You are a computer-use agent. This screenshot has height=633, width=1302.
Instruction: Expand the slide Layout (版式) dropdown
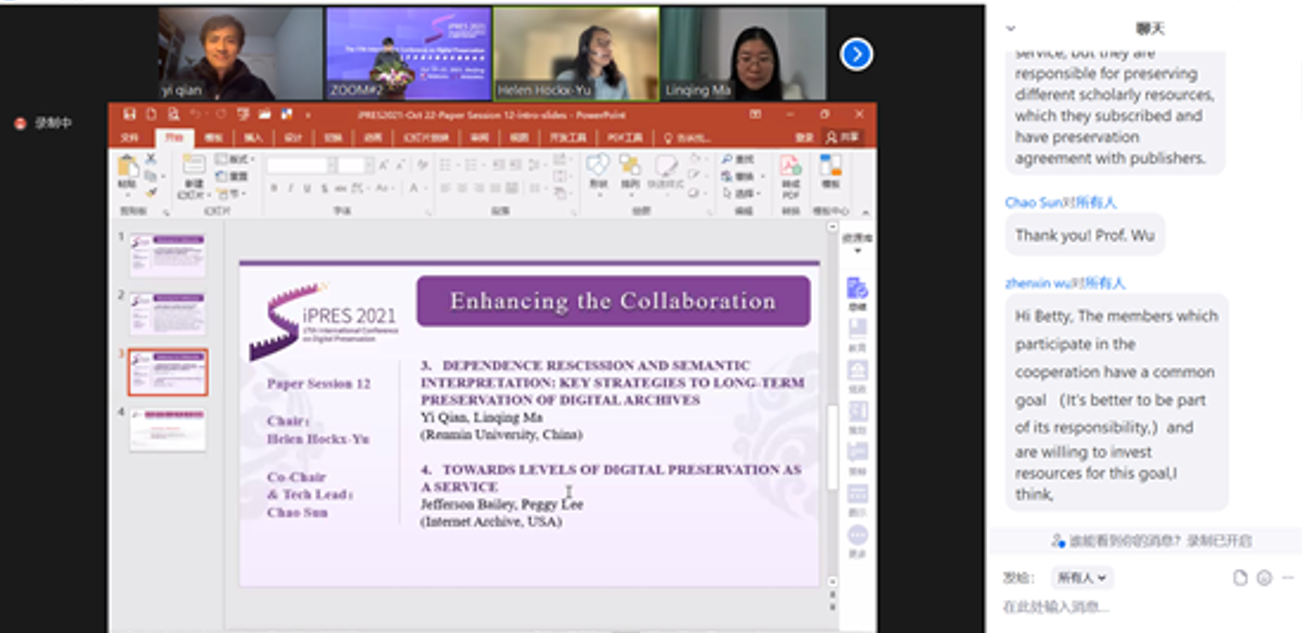(x=235, y=159)
